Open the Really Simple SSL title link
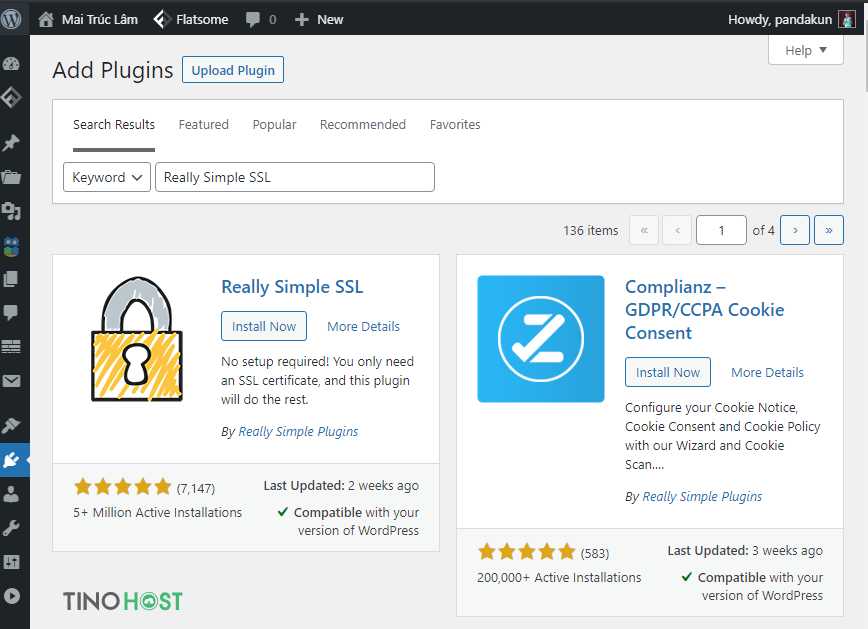Image resolution: width=868 pixels, height=629 pixels. click(x=292, y=287)
